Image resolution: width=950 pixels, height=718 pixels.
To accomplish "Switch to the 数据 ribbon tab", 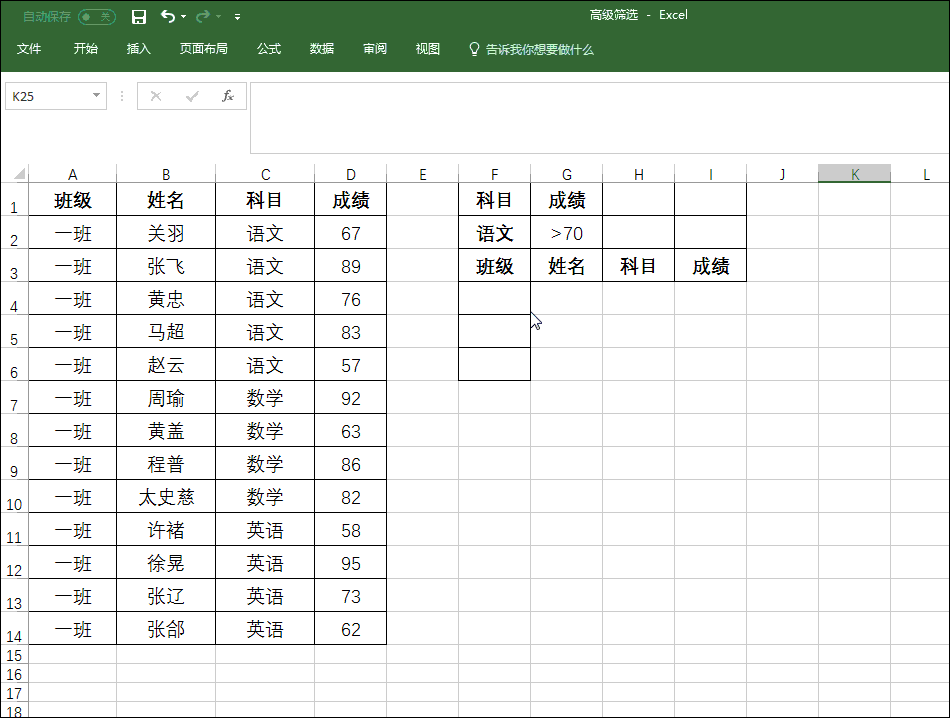I will click(x=322, y=49).
